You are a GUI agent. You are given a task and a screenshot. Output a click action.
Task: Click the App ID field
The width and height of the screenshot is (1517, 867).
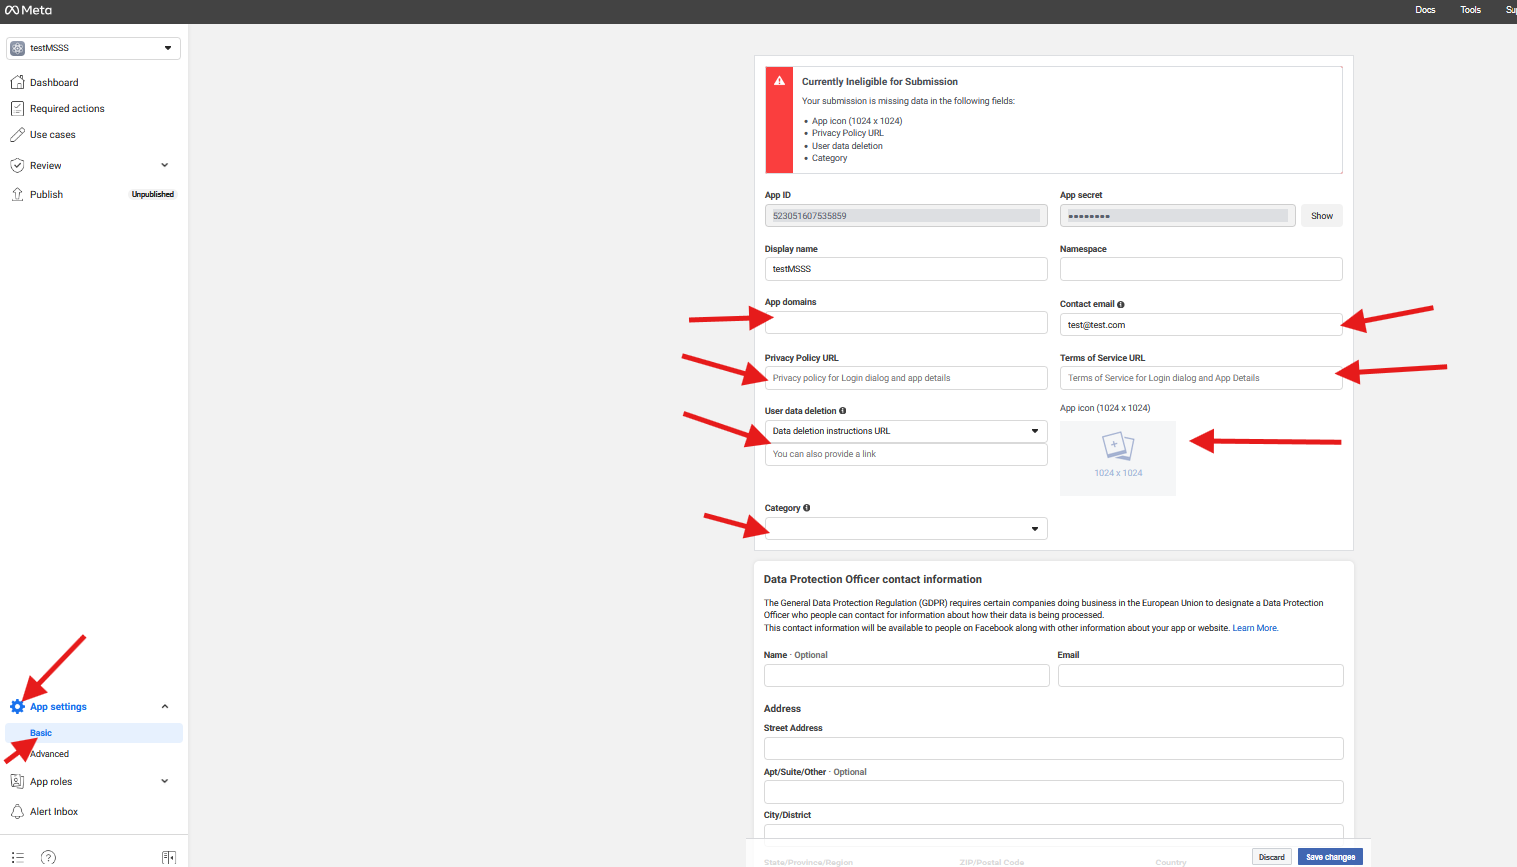click(906, 216)
